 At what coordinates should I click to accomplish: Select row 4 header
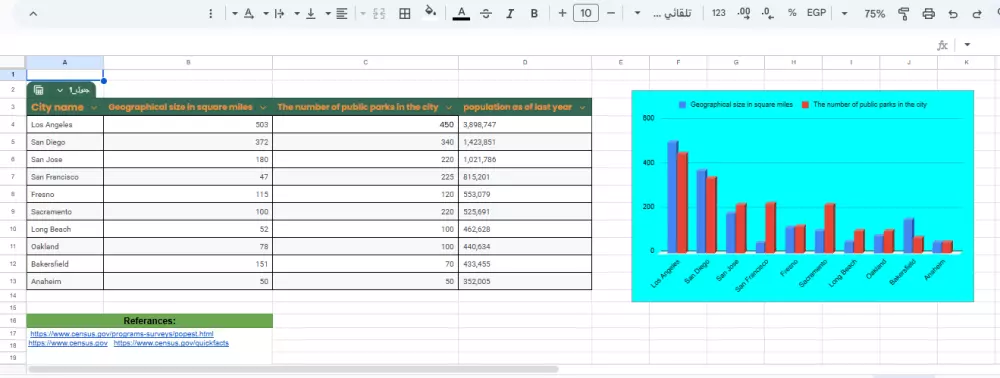tap(13, 125)
